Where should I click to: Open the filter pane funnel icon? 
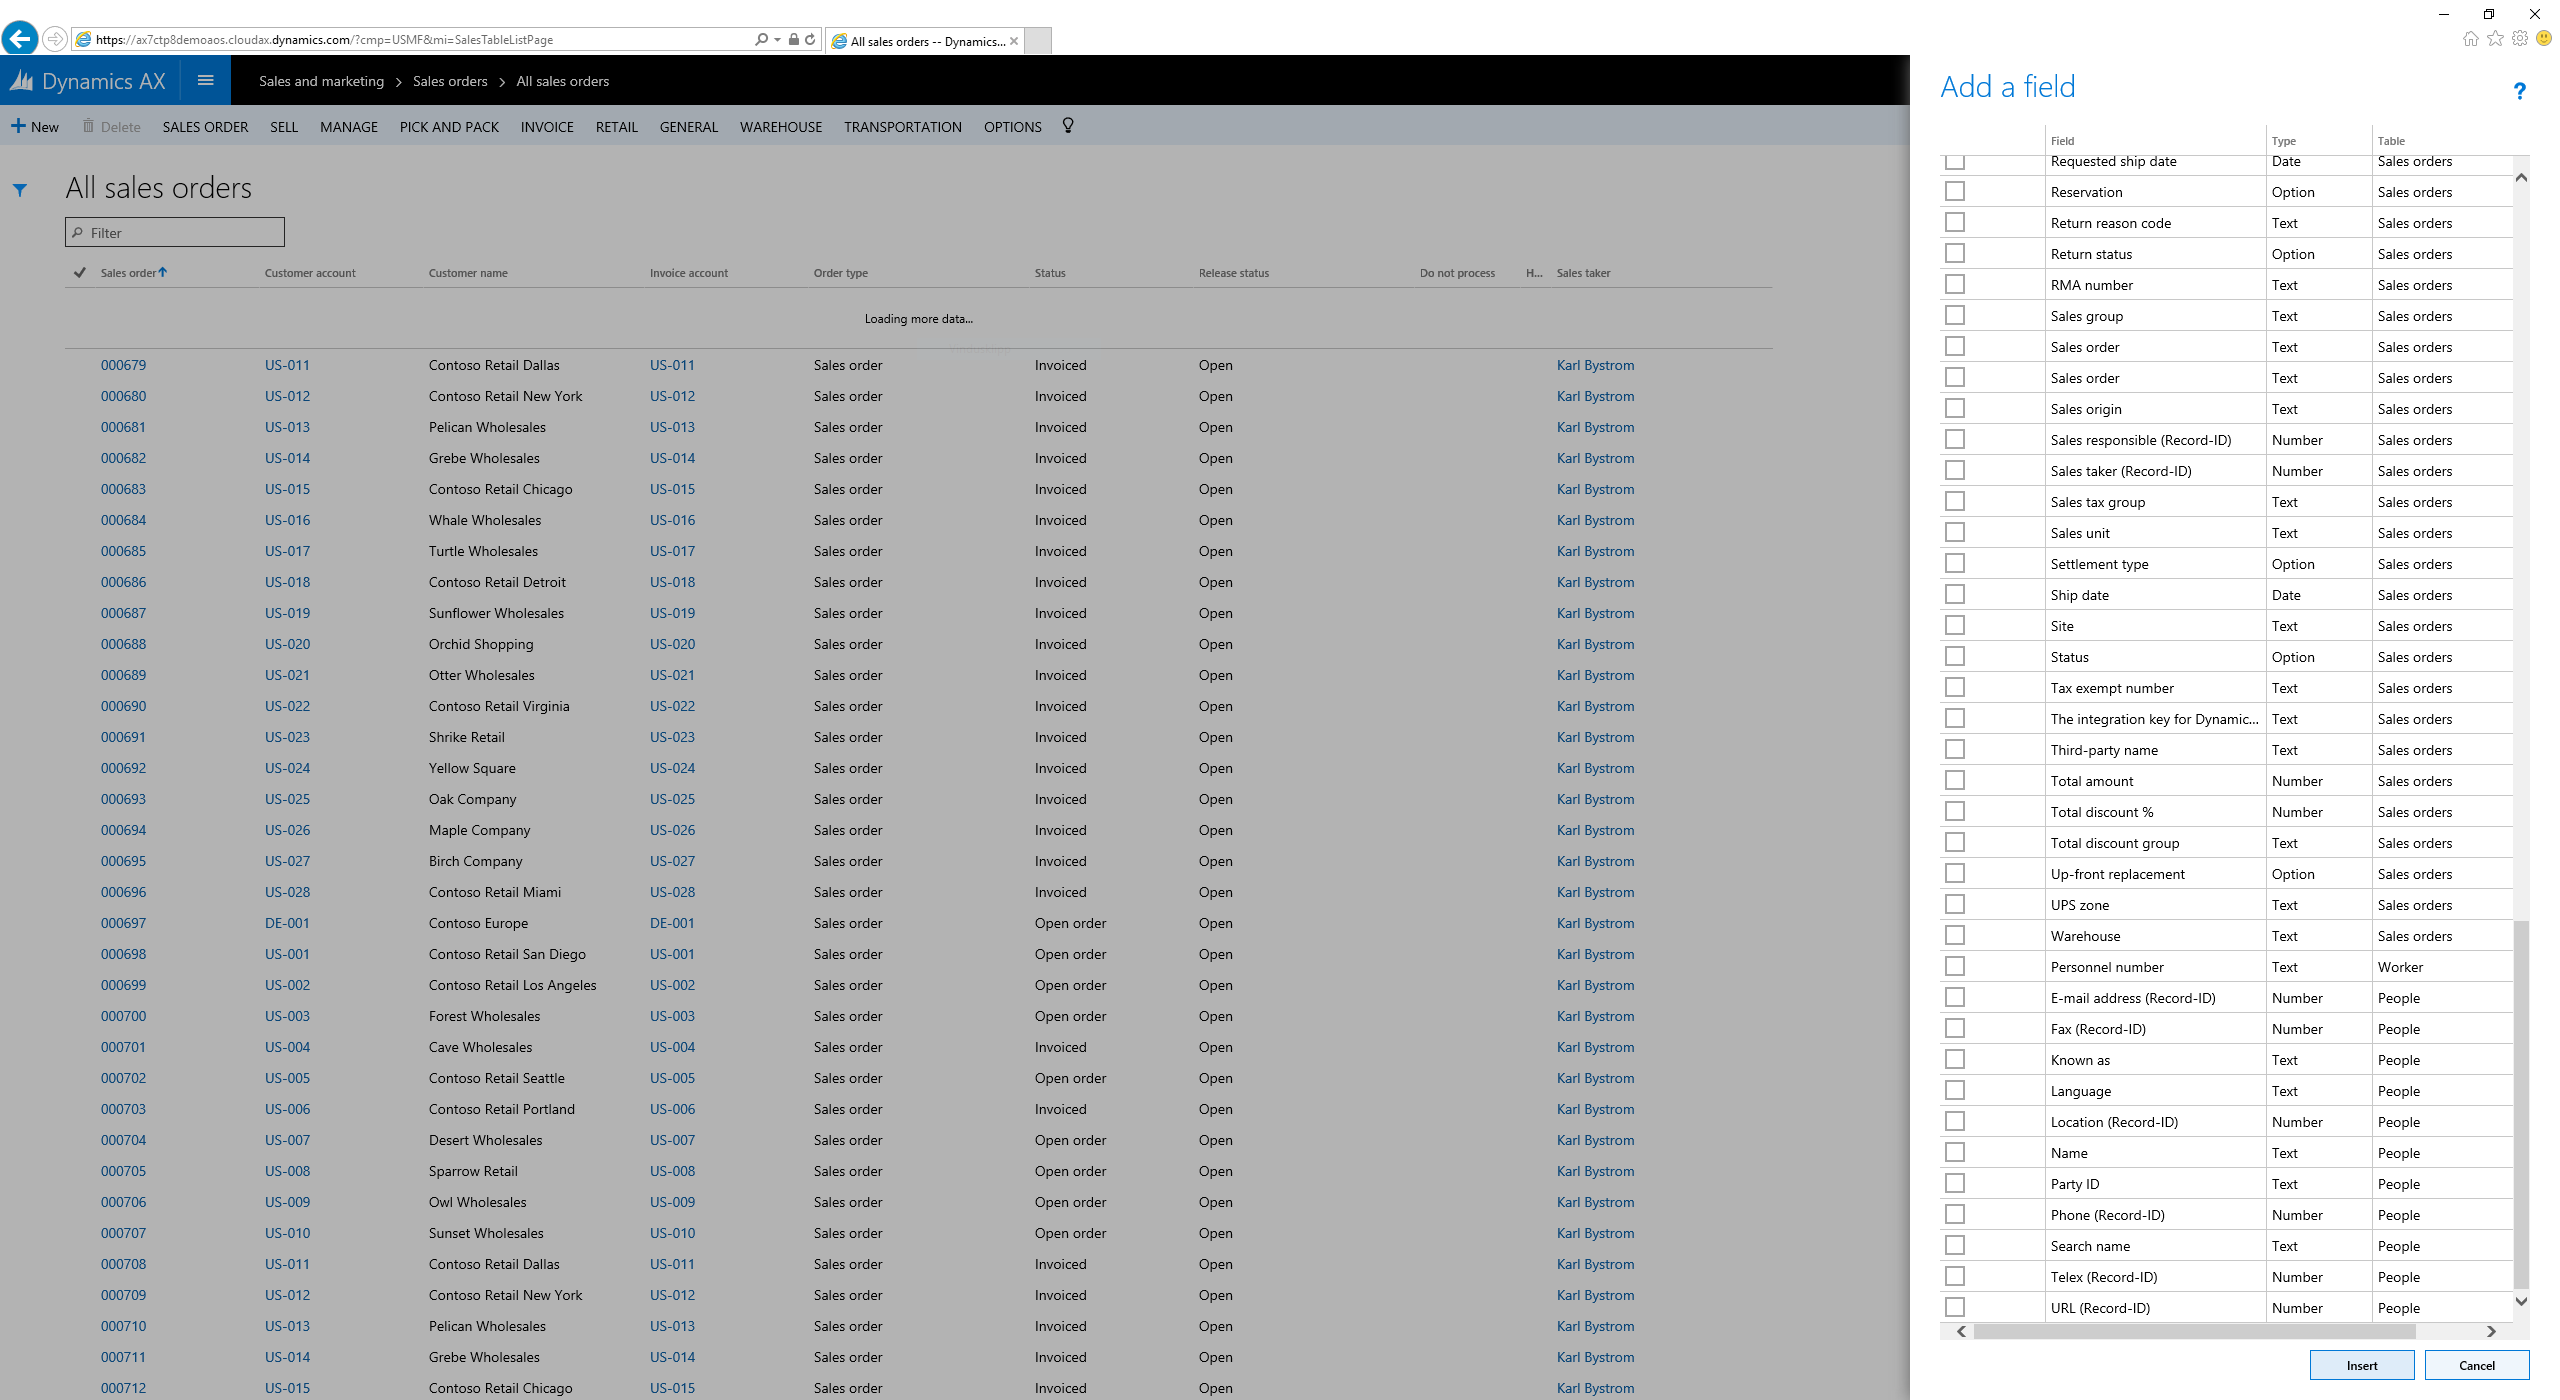(20, 189)
